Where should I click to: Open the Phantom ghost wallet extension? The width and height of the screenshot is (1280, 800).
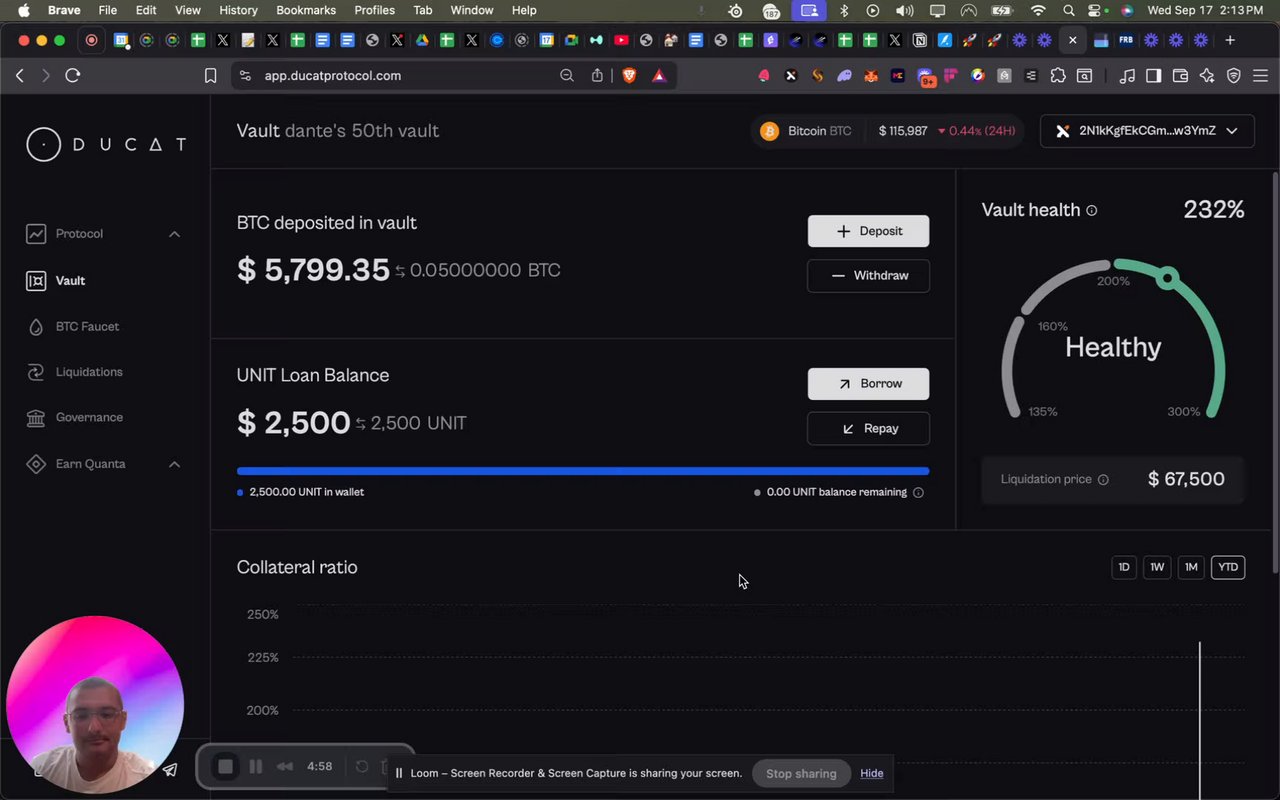click(x=844, y=75)
